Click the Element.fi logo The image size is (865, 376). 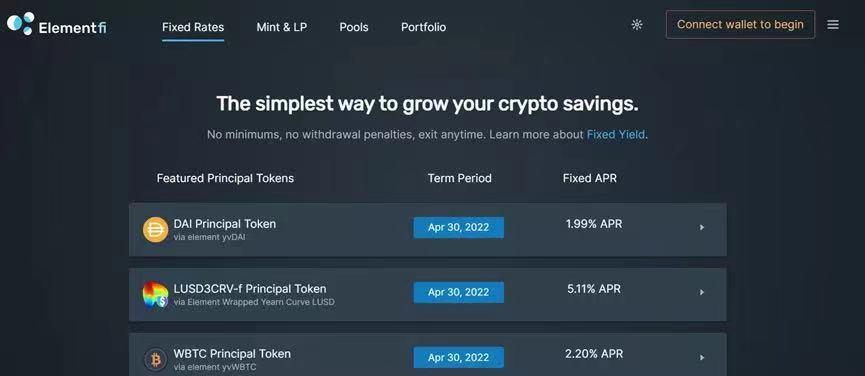56,25
